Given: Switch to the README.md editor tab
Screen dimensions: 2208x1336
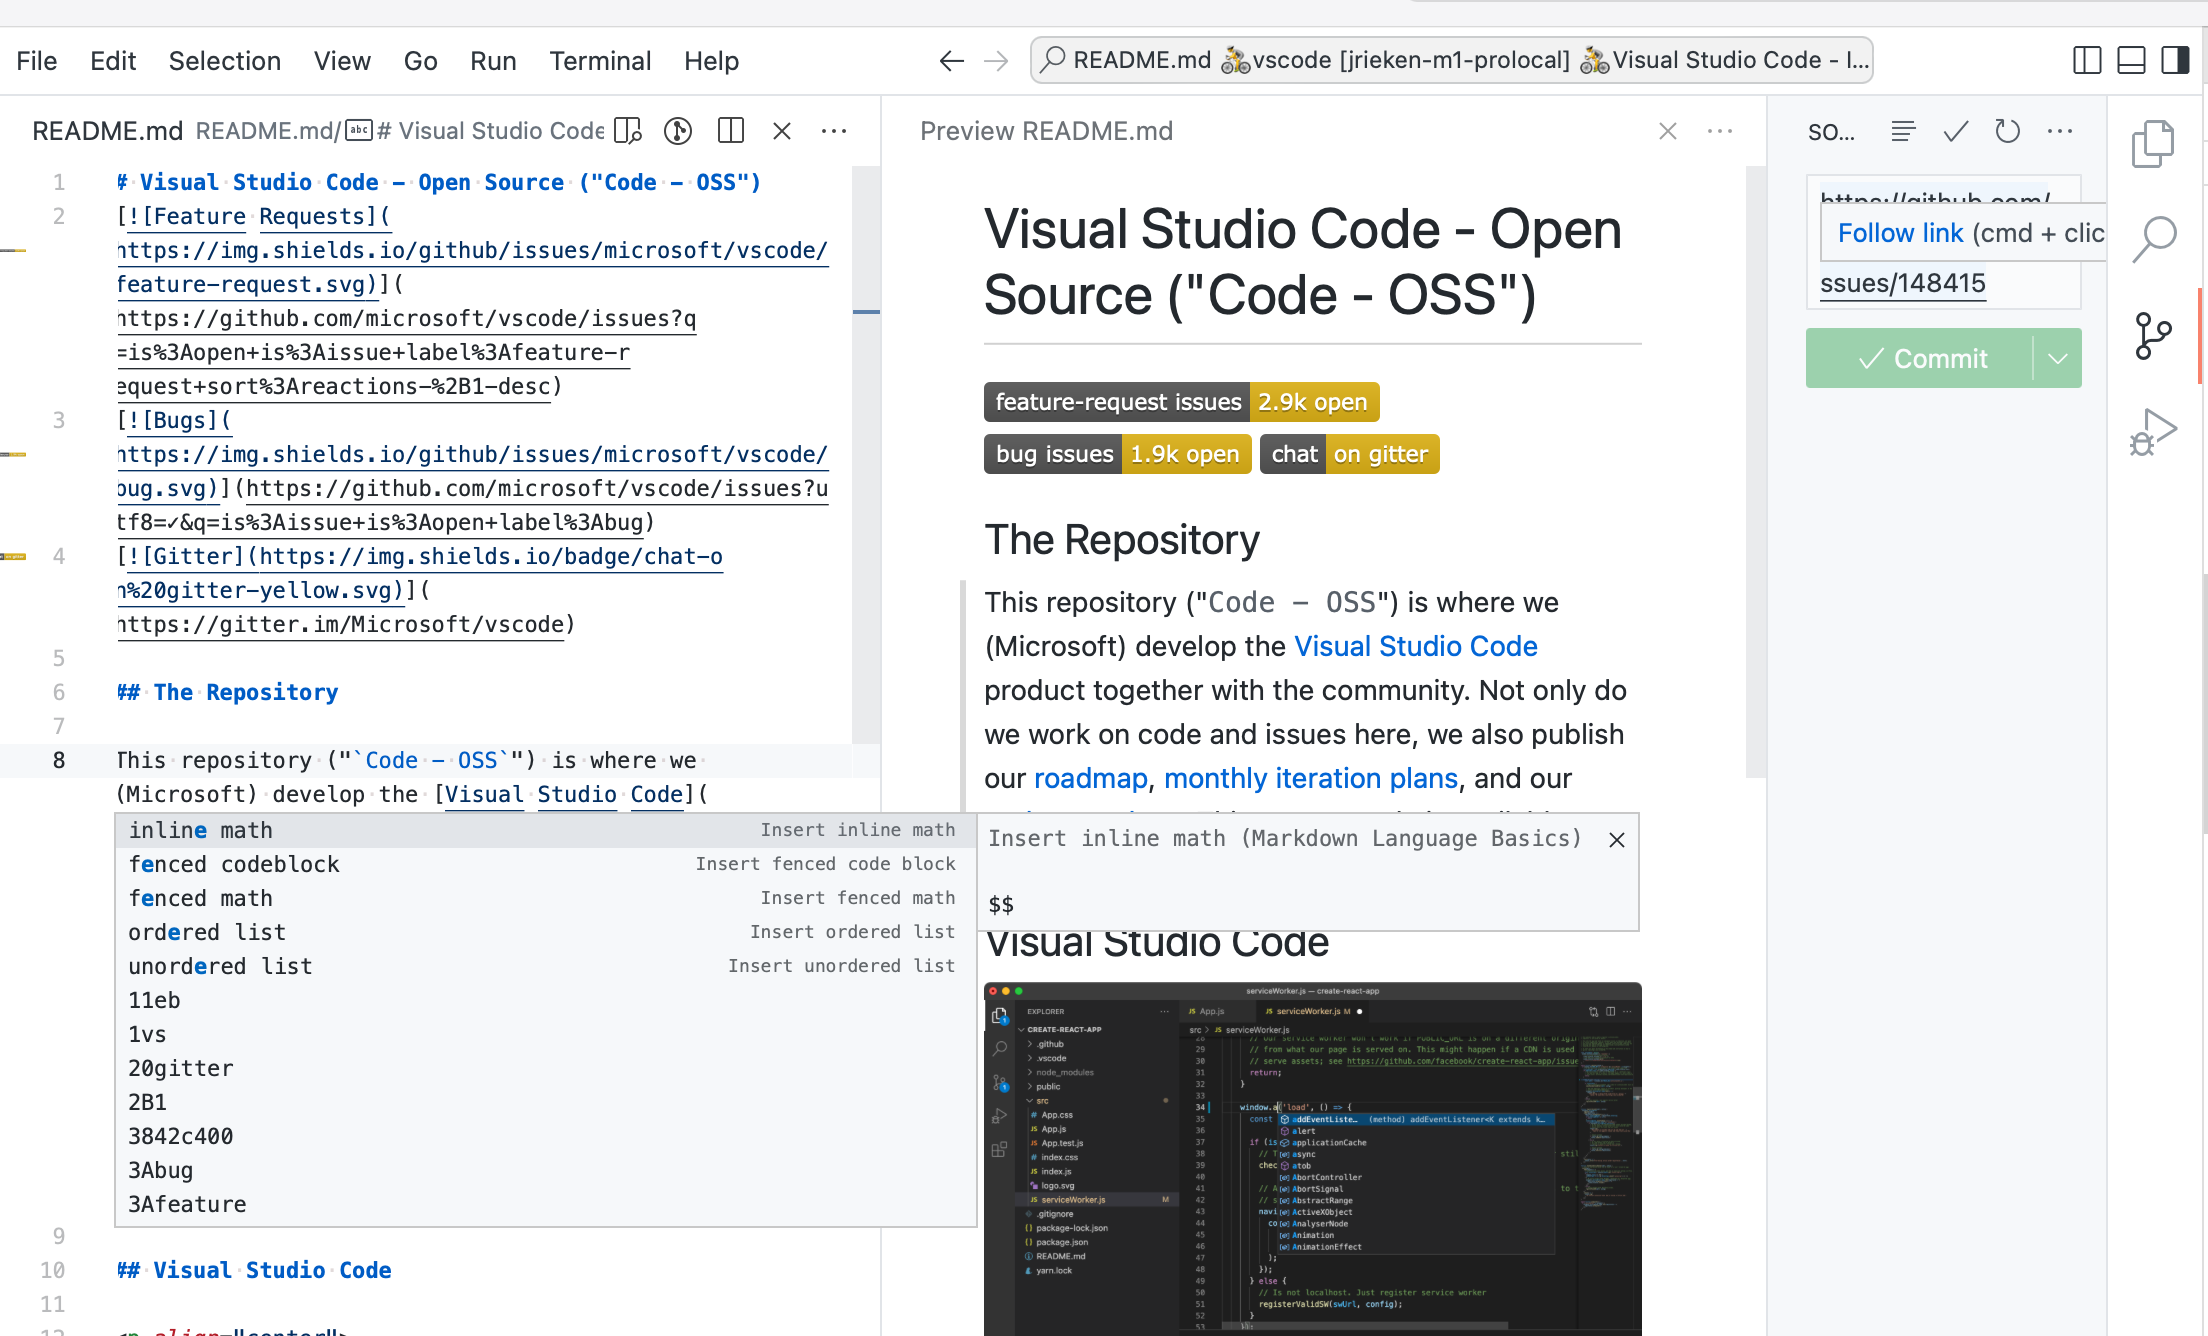Looking at the screenshot, I should click(107, 130).
